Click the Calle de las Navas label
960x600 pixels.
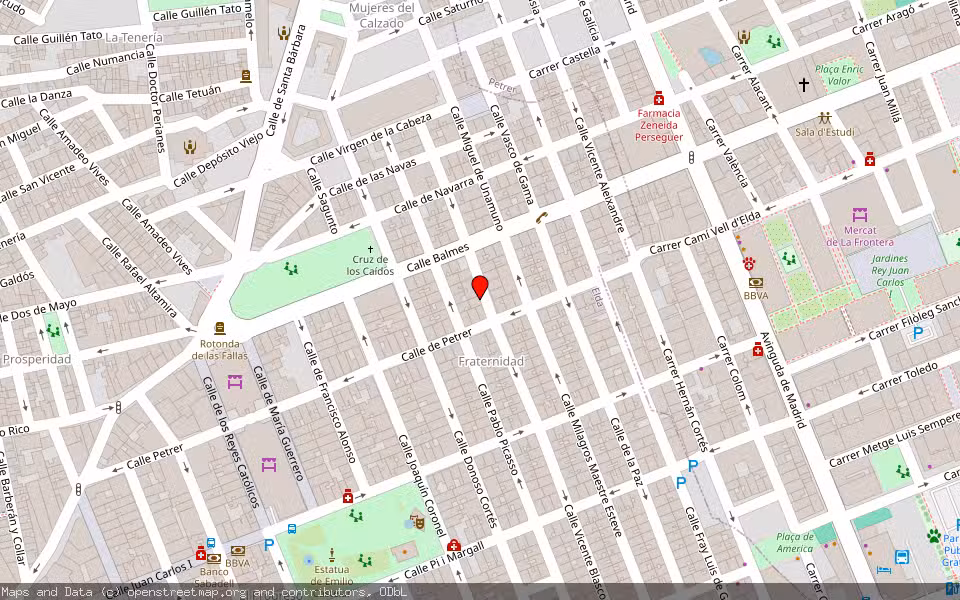point(372,178)
